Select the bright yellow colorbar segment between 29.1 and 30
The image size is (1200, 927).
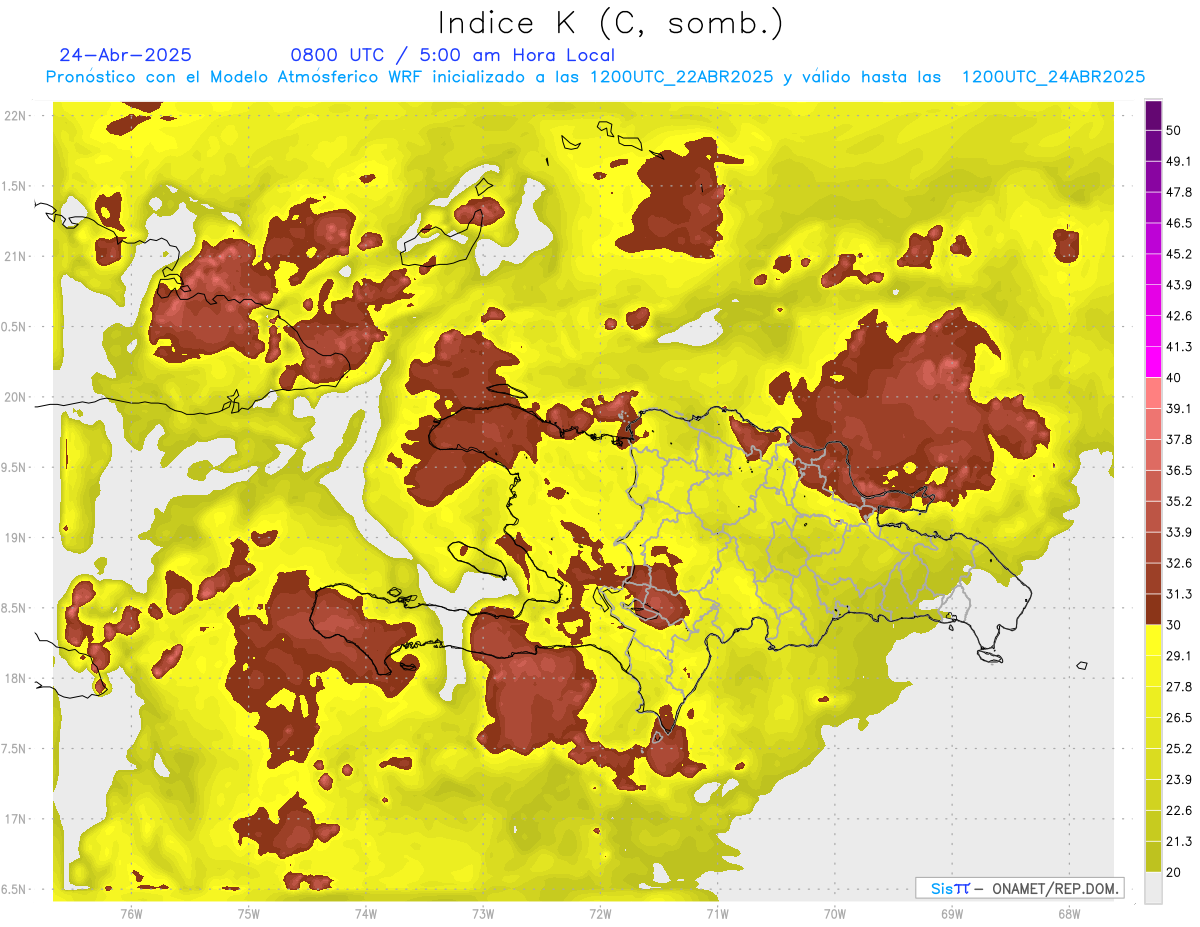[x=1154, y=640]
